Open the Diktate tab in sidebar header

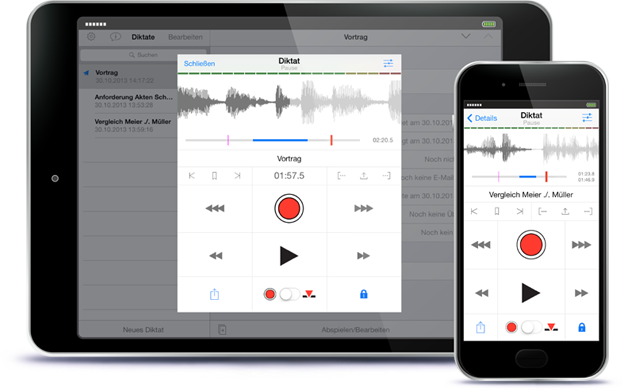[143, 37]
